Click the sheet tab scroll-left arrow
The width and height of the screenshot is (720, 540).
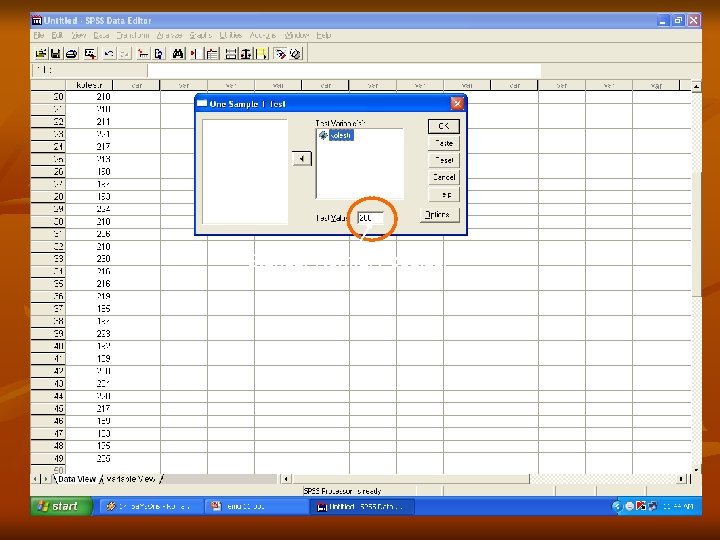pos(36,479)
